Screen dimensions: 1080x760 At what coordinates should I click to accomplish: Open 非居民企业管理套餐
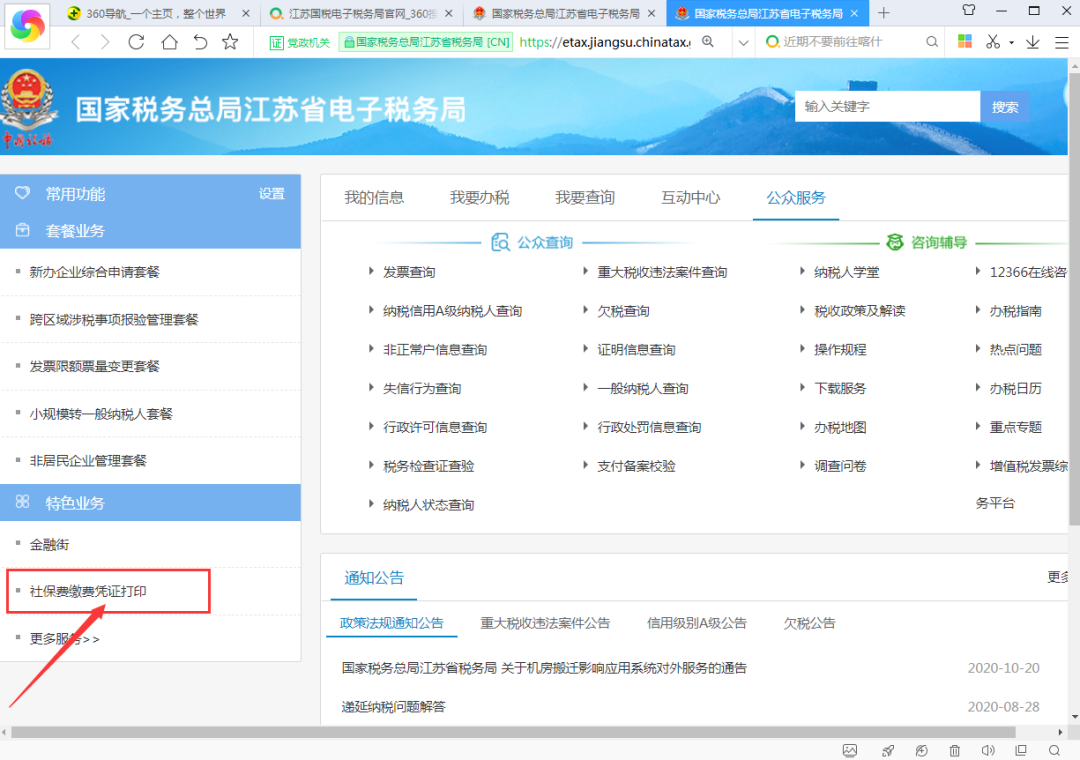(x=88, y=461)
